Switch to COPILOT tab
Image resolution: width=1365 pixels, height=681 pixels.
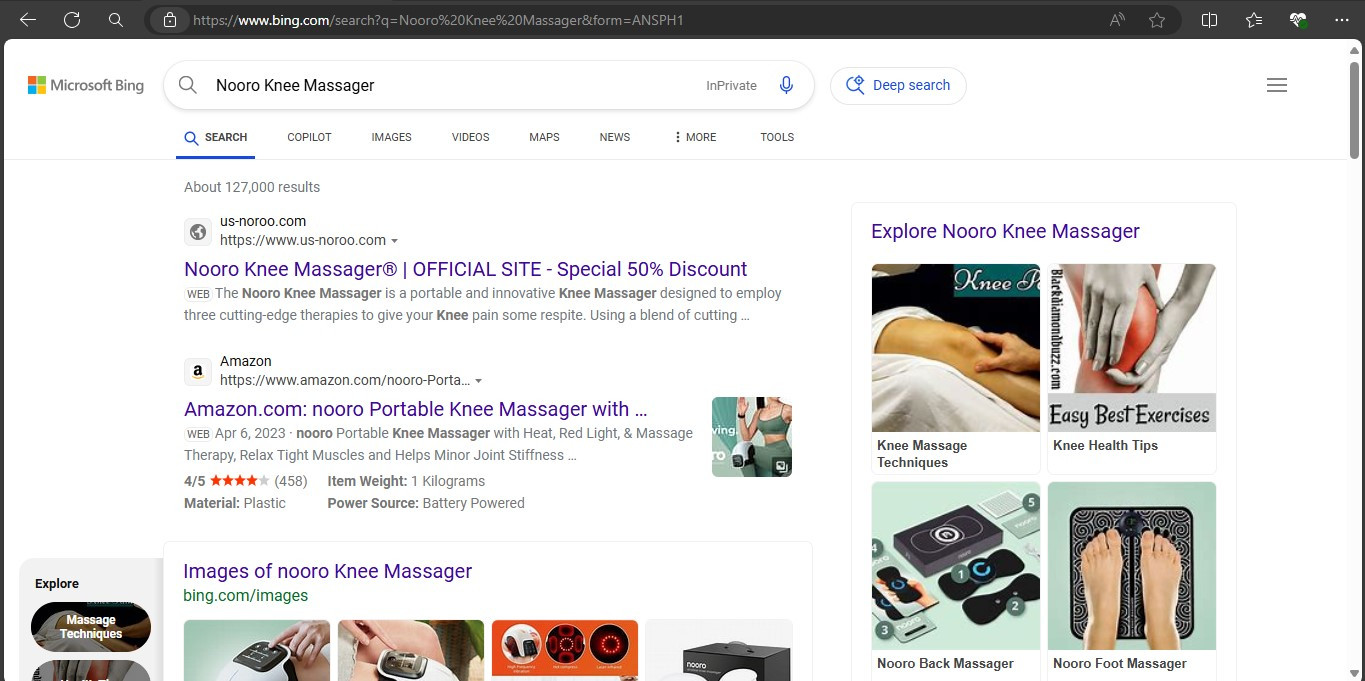click(309, 137)
